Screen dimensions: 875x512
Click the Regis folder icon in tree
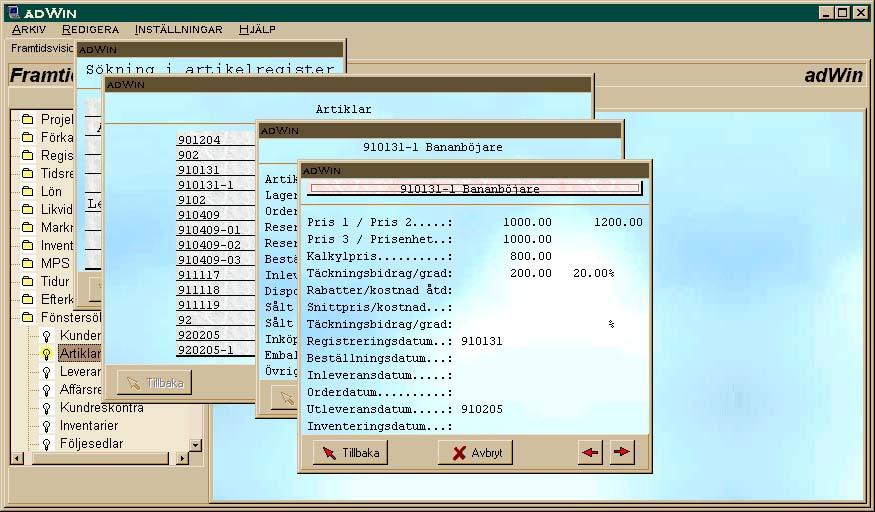point(27,155)
